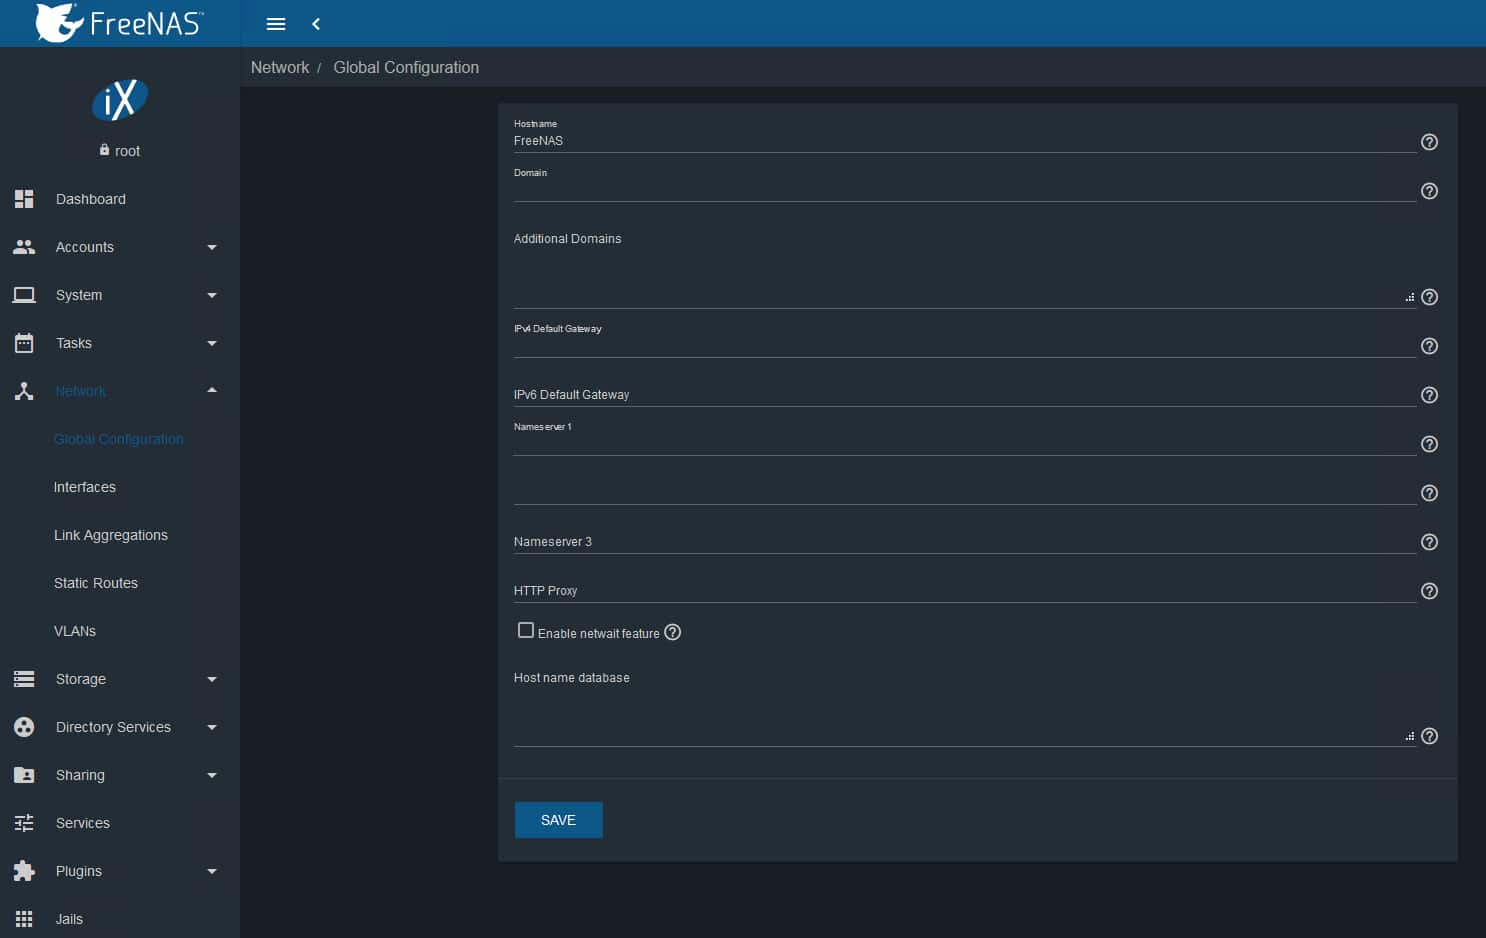1486x938 pixels.
Task: Show help for Enable netwait feature
Action: pyautogui.click(x=673, y=632)
